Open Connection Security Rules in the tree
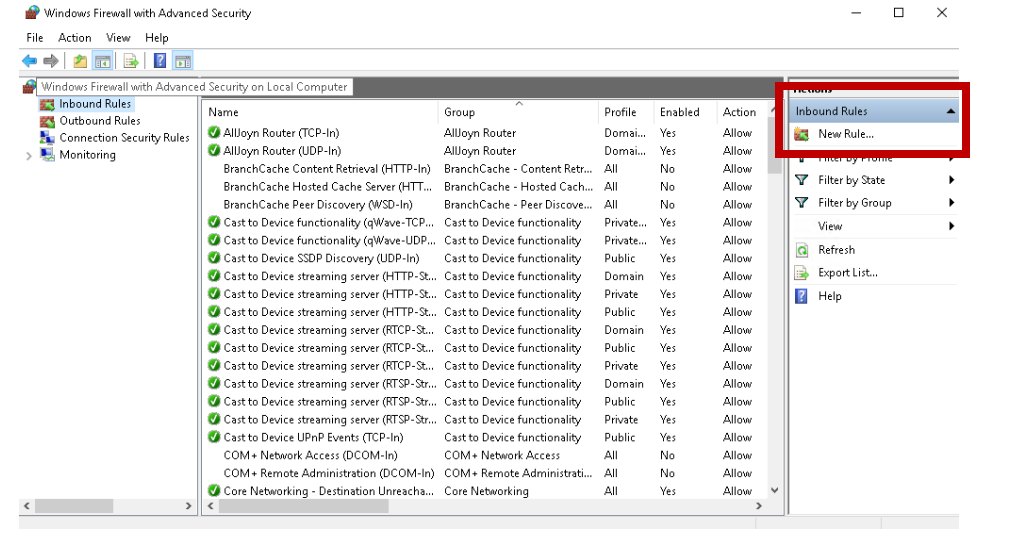Viewport: 1009px width, 544px height. coord(123,138)
